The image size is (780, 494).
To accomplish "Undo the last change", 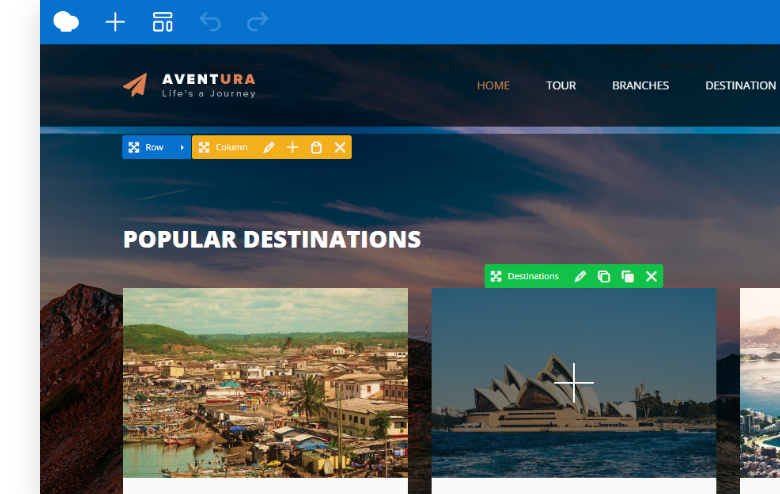I will pyautogui.click(x=210, y=22).
